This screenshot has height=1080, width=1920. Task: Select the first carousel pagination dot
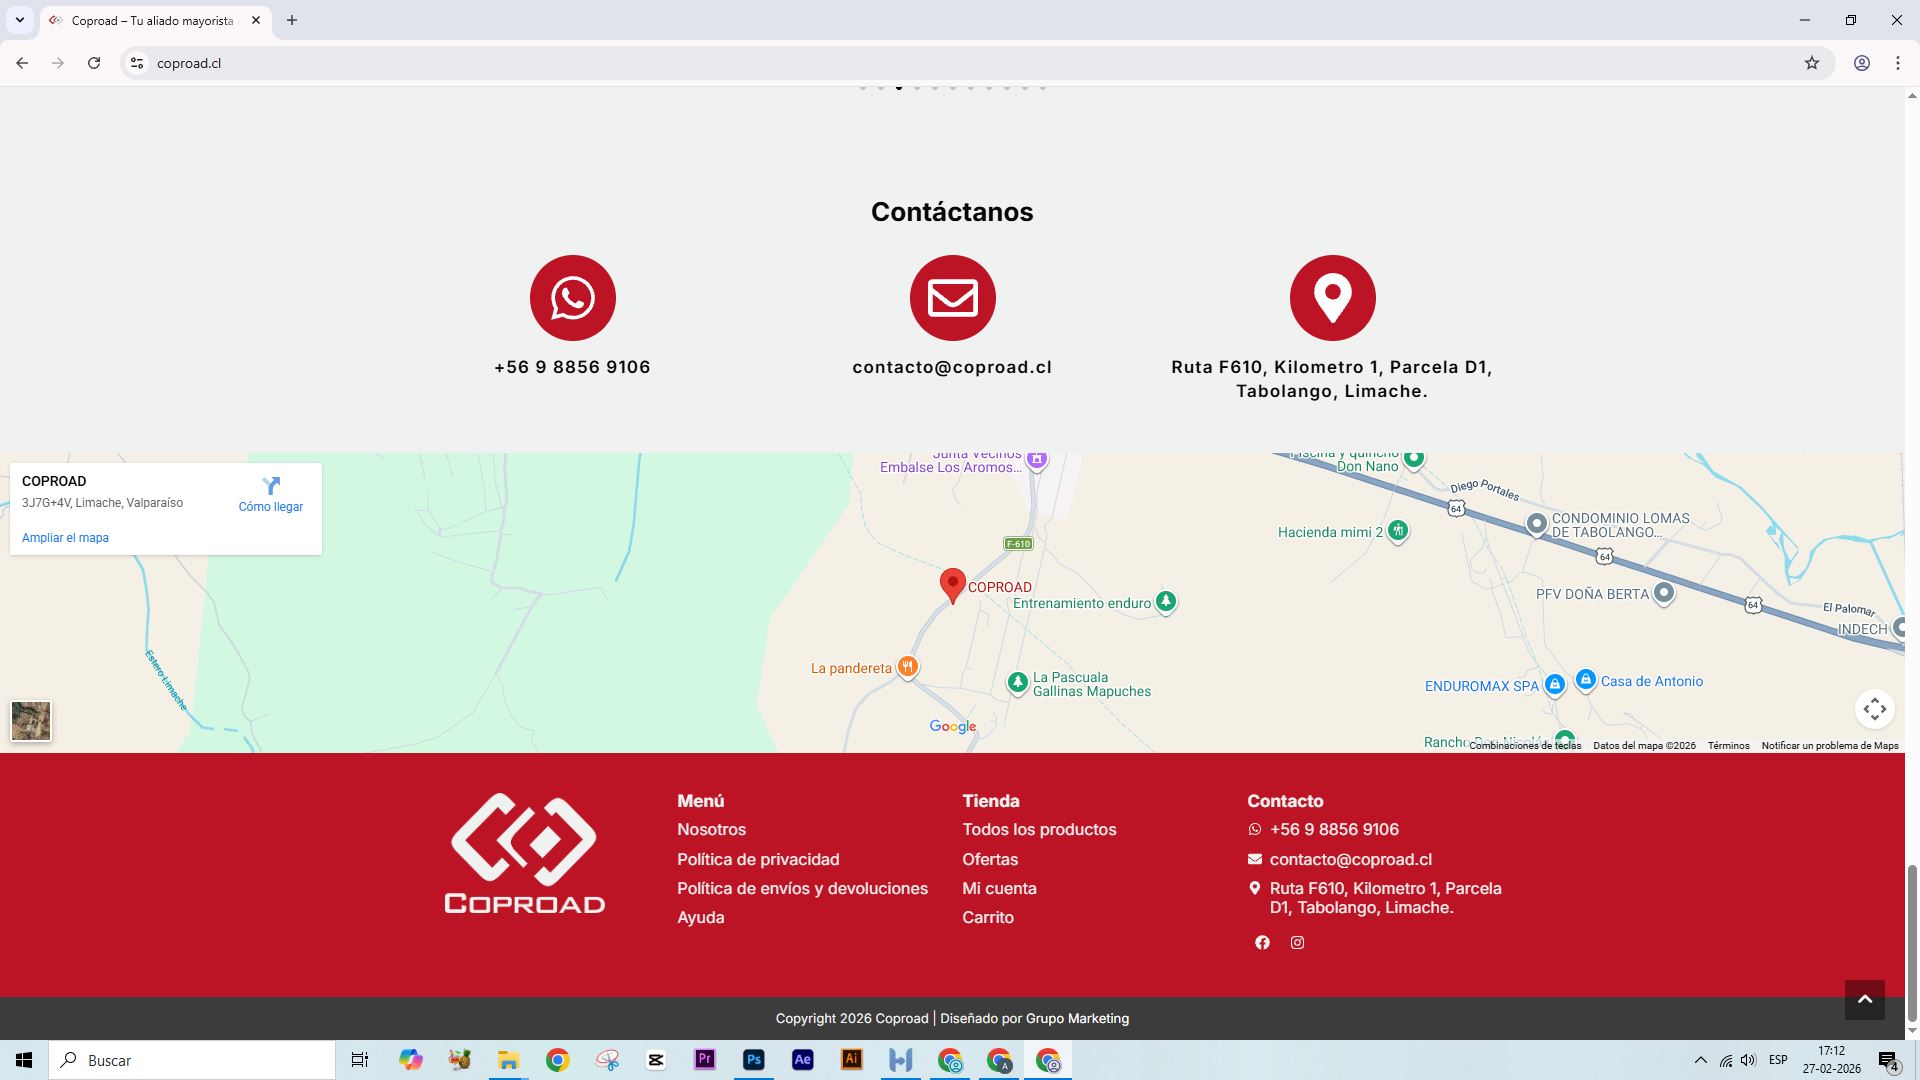863,88
